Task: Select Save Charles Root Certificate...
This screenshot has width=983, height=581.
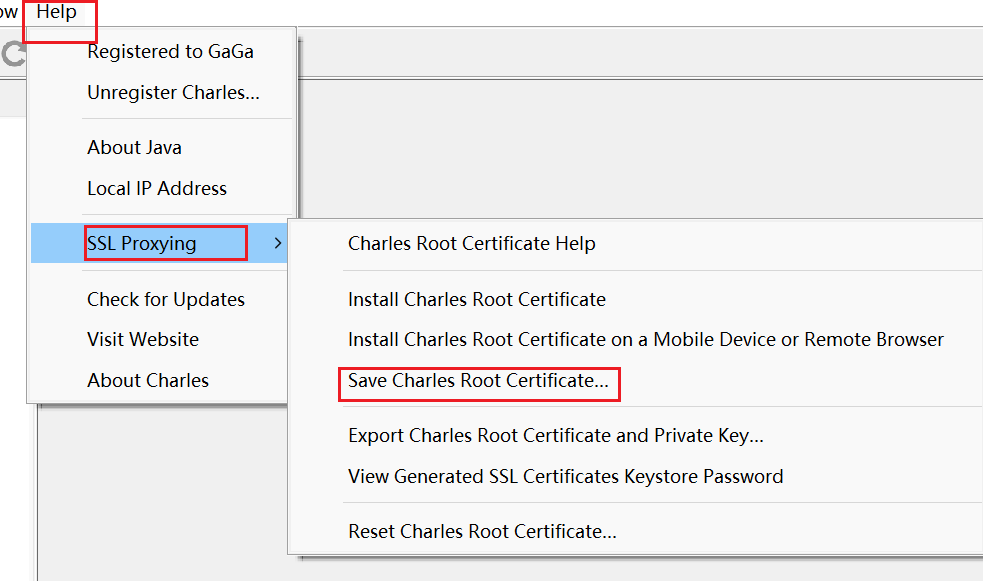Action: pos(478,381)
